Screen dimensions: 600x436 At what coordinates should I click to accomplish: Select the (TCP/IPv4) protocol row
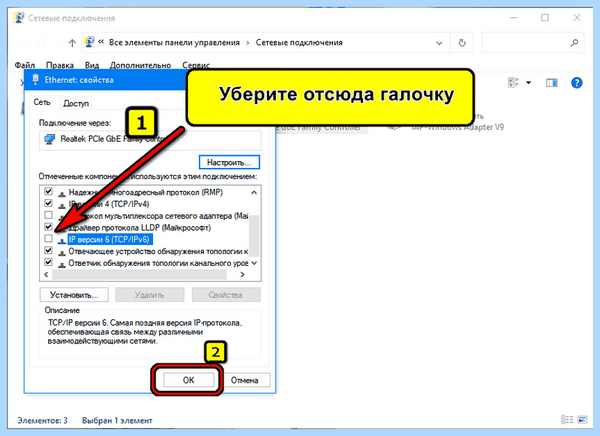coord(109,204)
